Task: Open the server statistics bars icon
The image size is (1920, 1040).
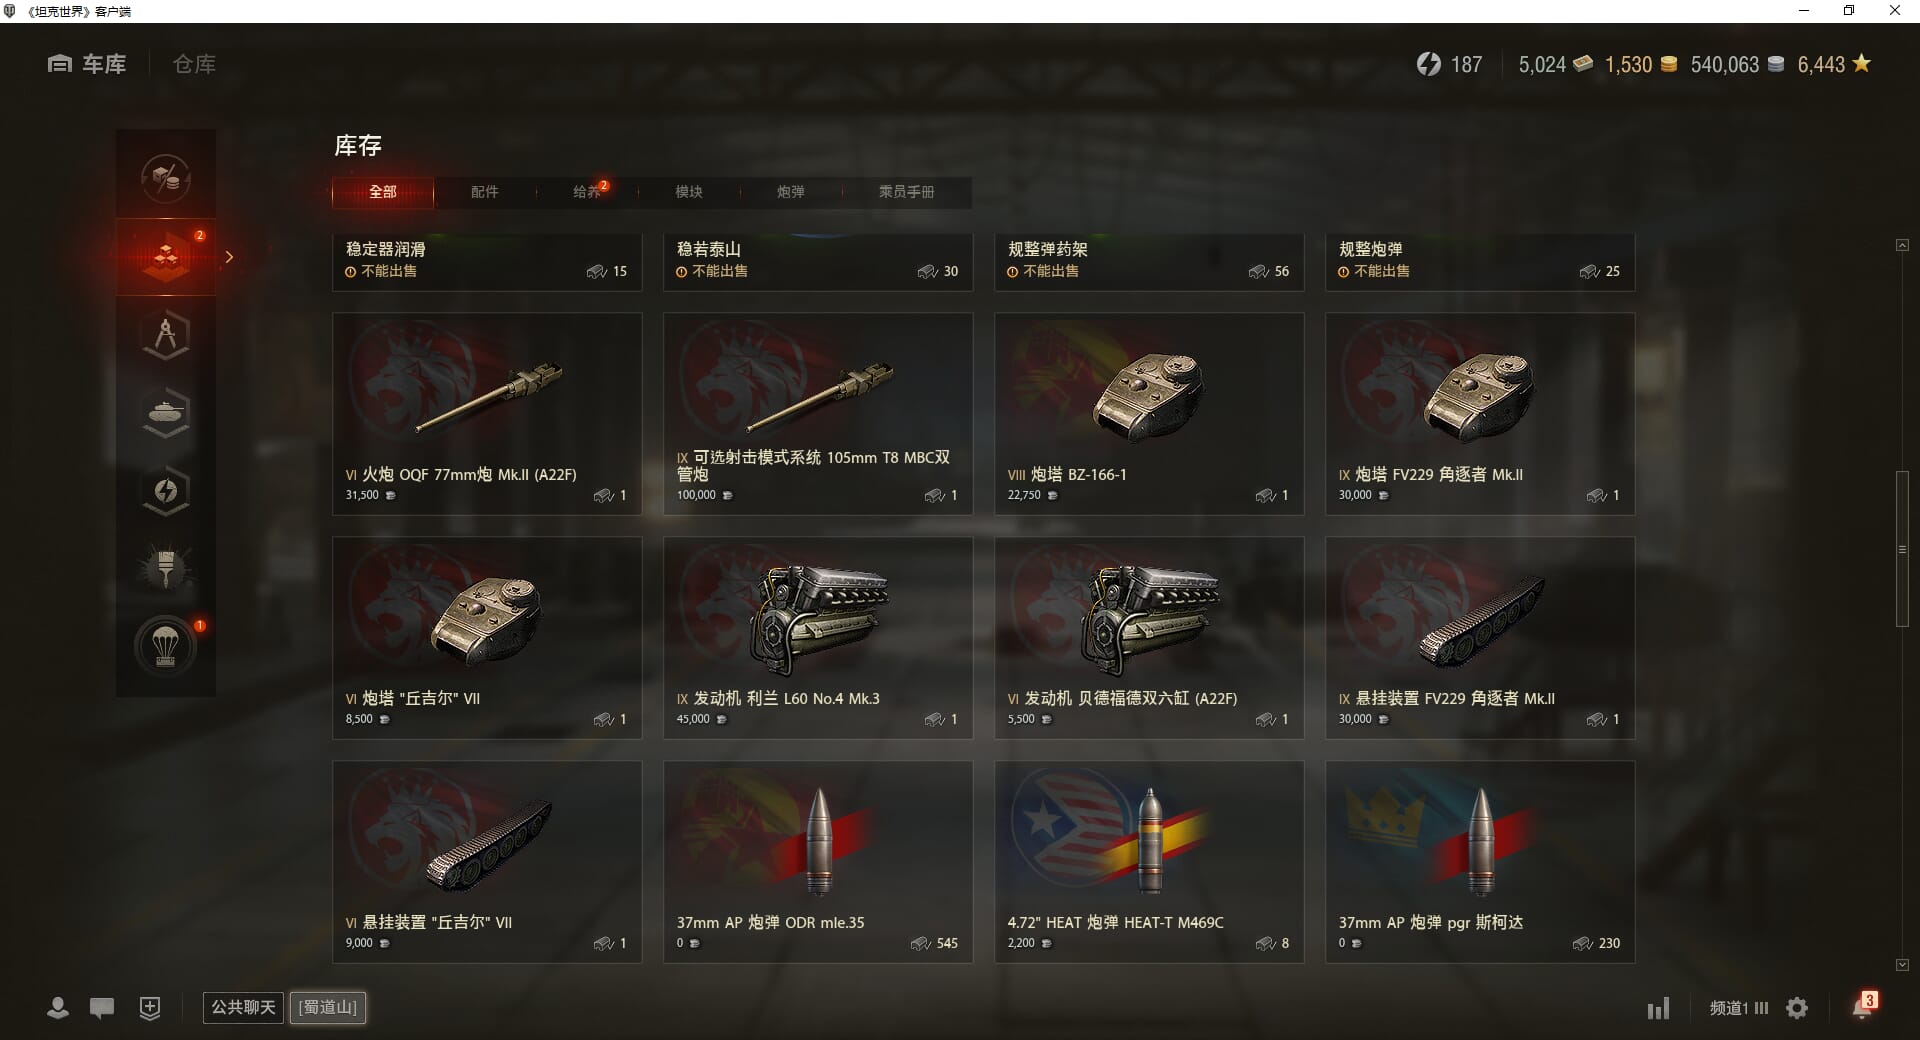Action: click(x=1658, y=1008)
